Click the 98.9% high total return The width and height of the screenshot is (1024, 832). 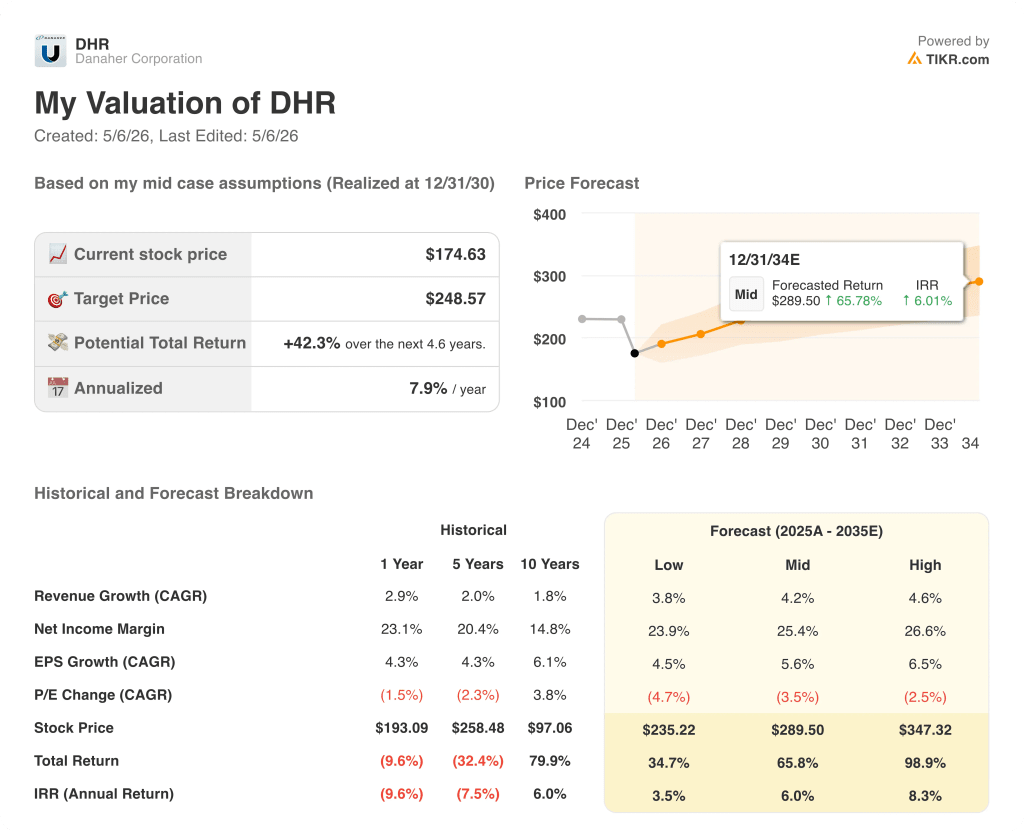click(925, 763)
